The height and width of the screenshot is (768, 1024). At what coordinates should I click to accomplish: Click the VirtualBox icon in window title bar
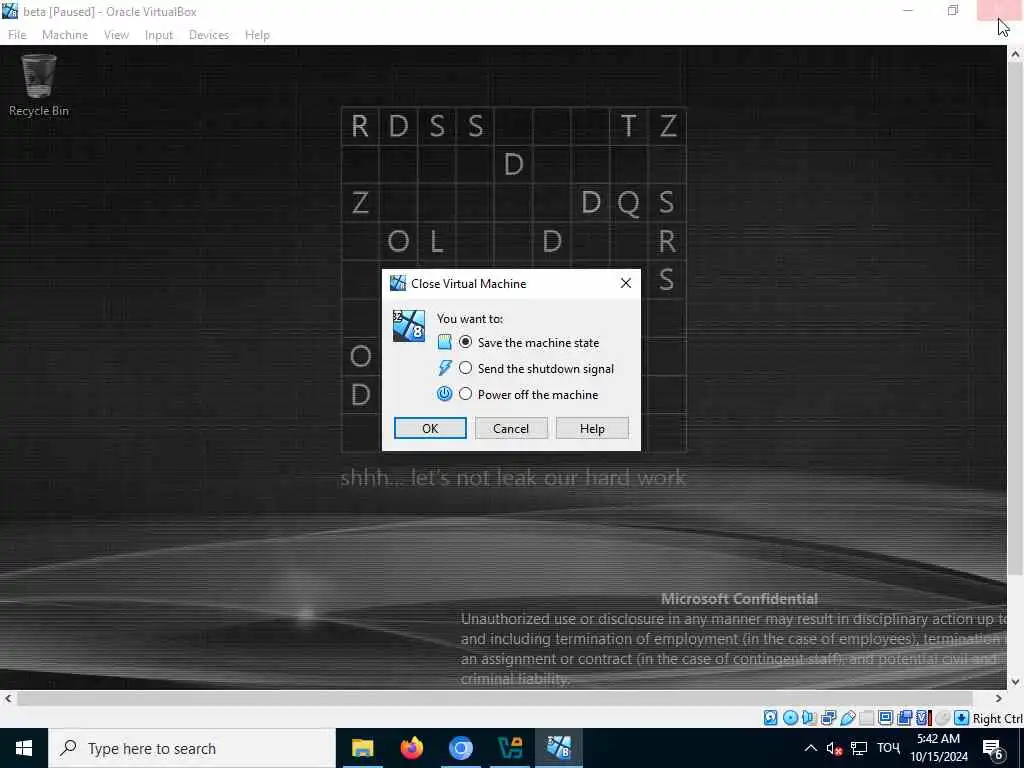(x=10, y=11)
